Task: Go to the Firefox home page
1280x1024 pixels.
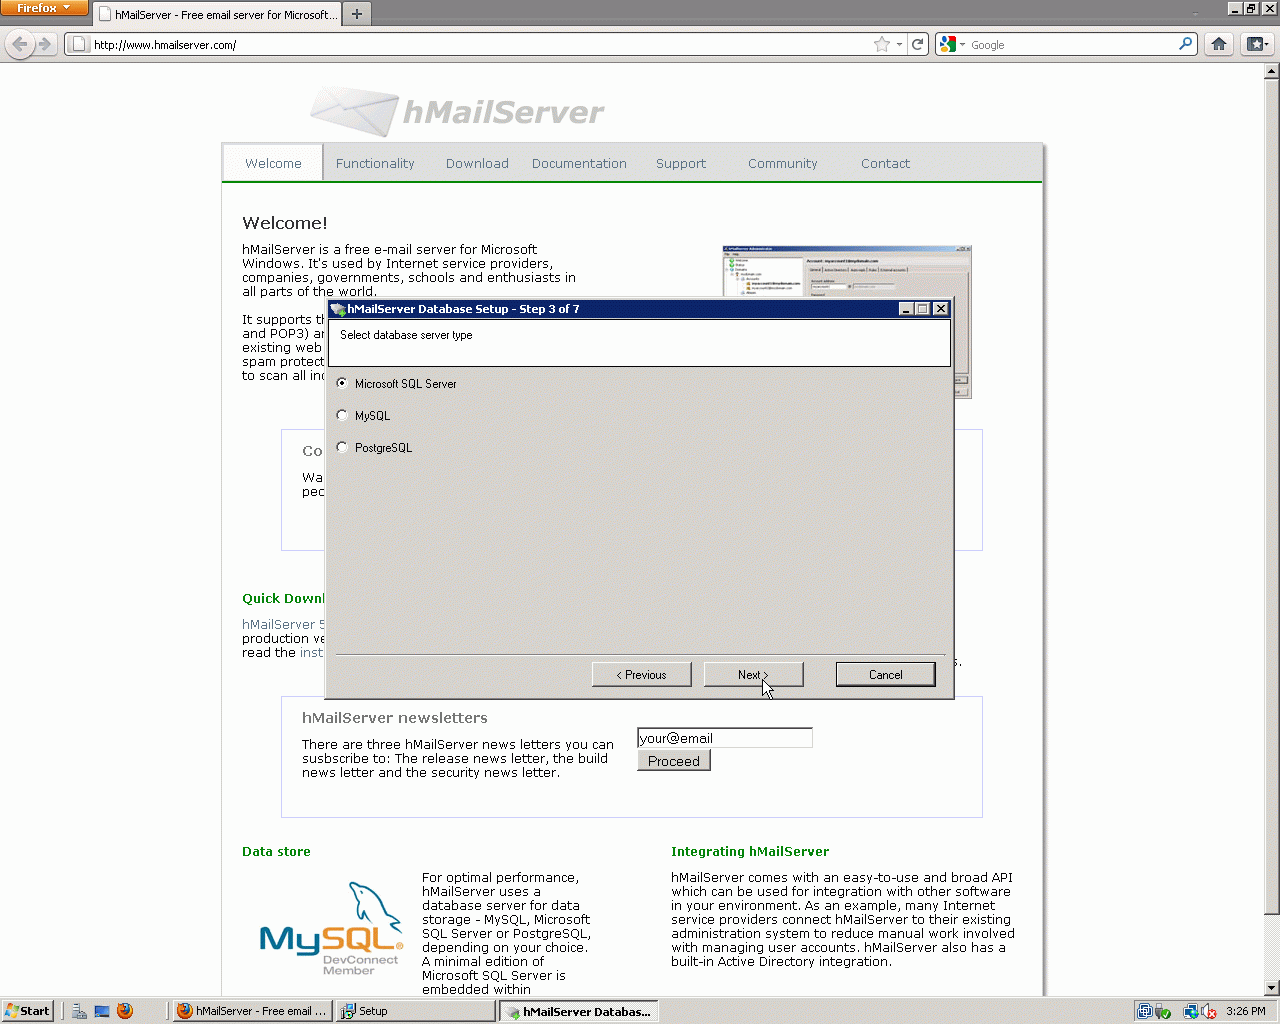Action: tap(1218, 44)
